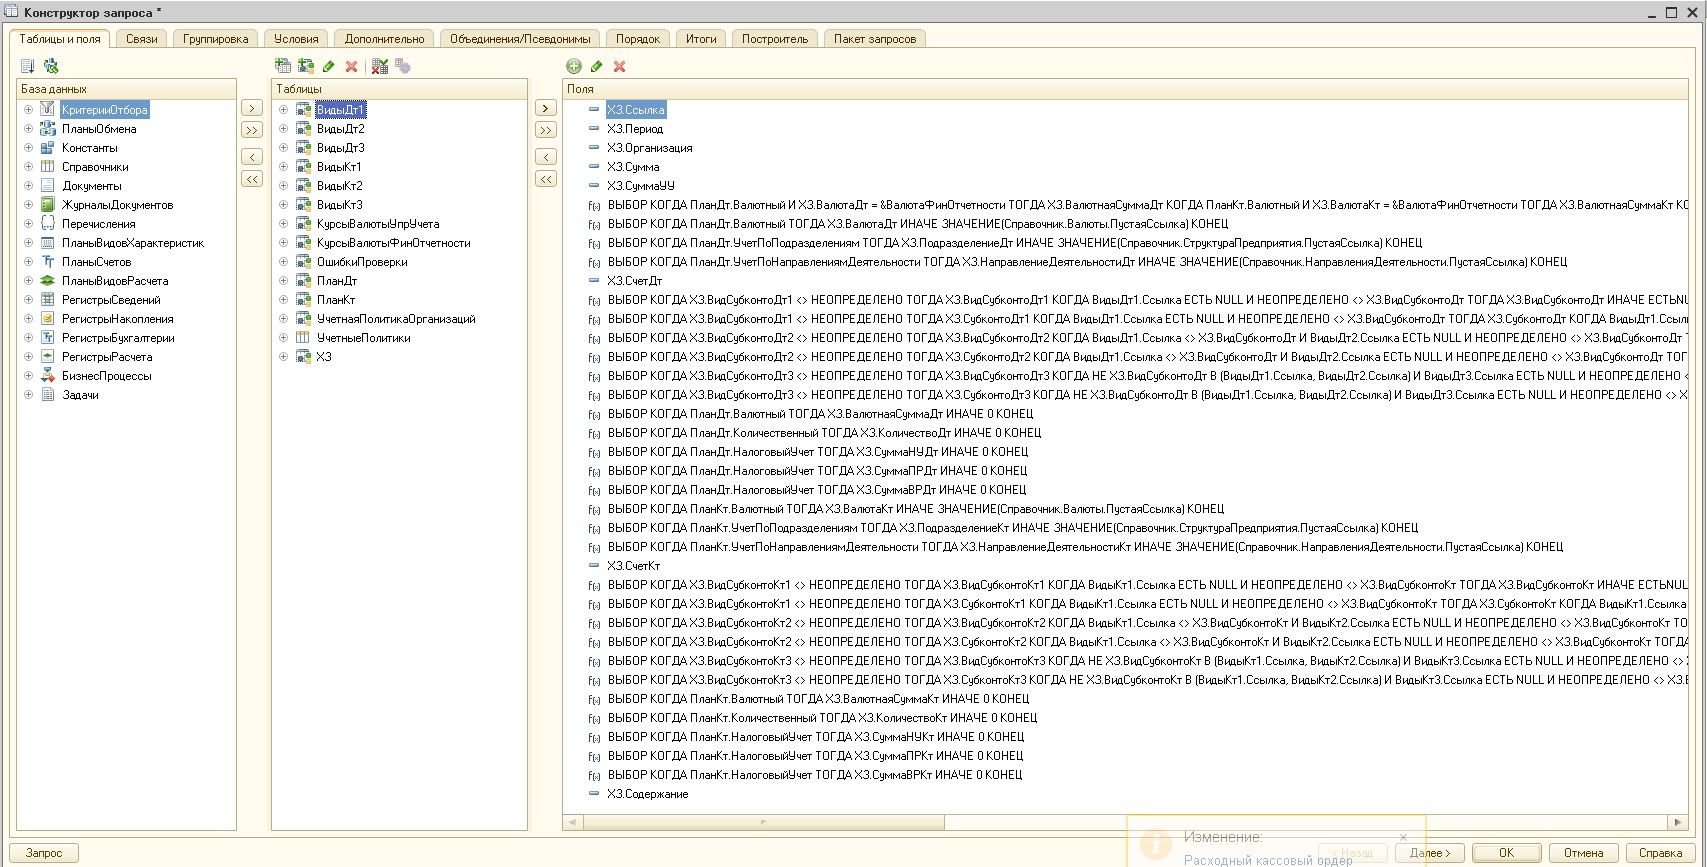Select the РегистрыНакопления node
Screen dimensions: 1707x867
117,318
